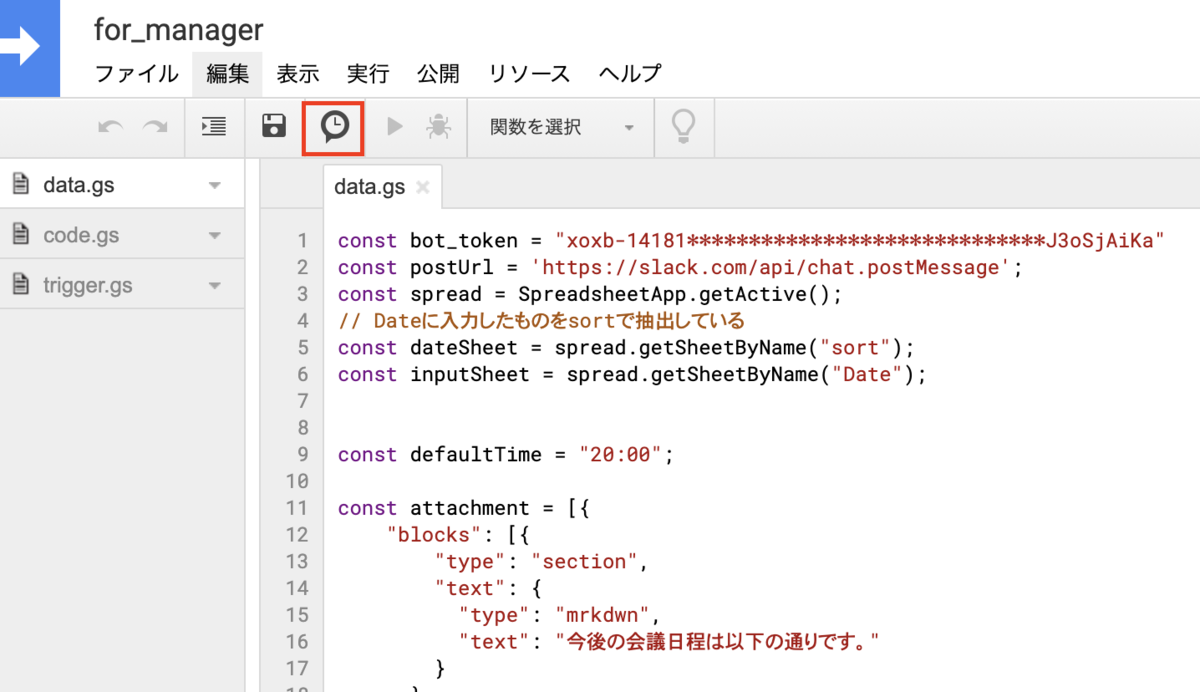Run the selected function with play icon
The height and width of the screenshot is (692, 1200).
[x=394, y=125]
